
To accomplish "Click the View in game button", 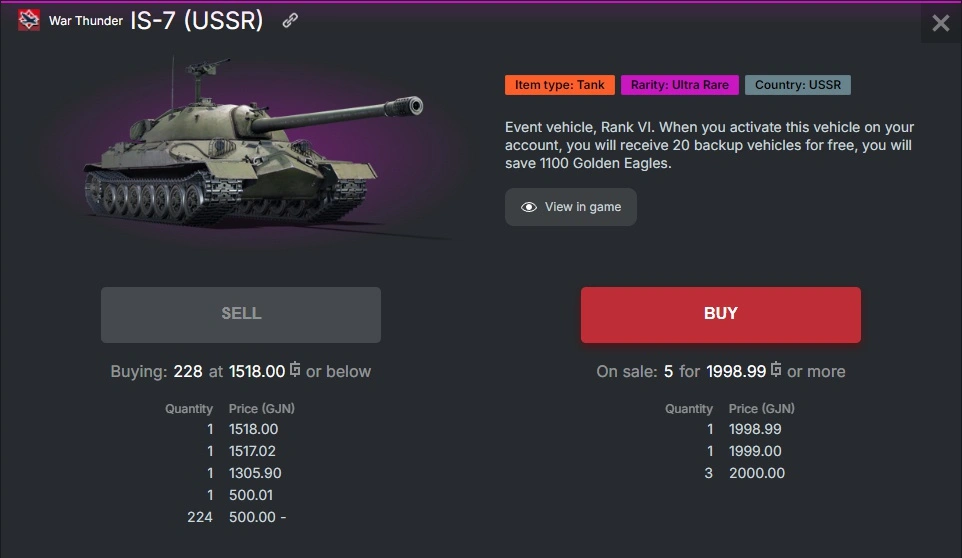I will click(x=571, y=207).
